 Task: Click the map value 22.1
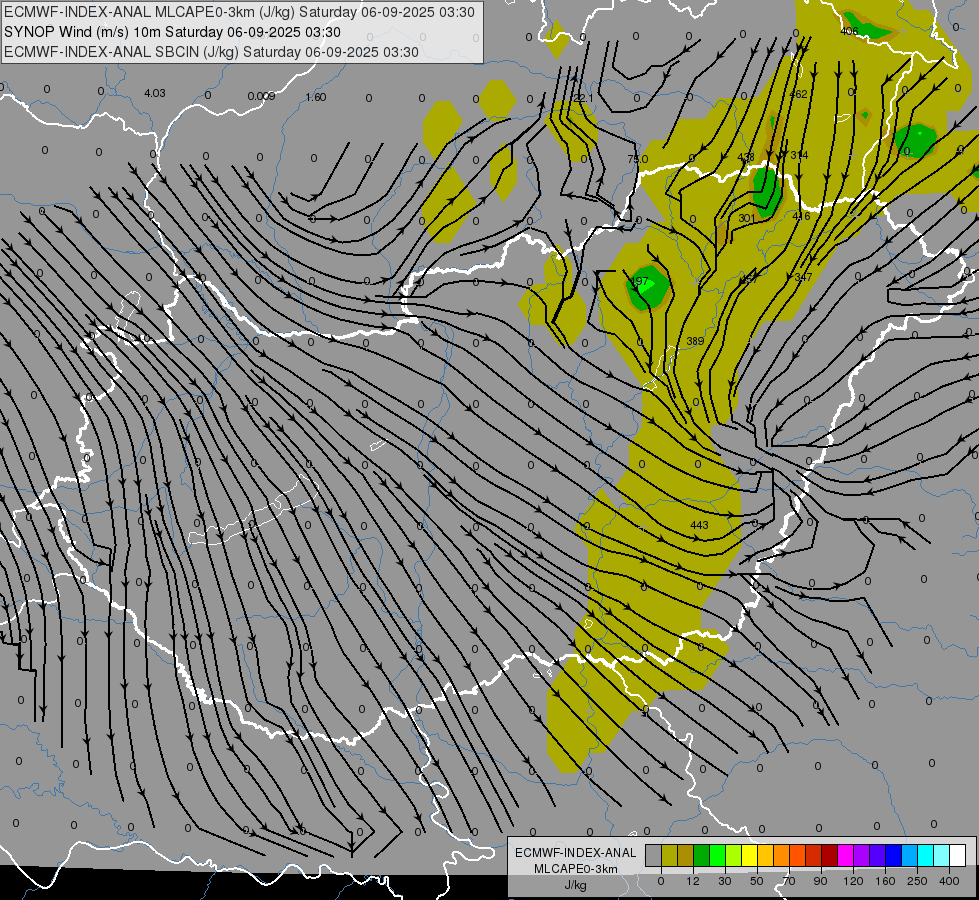(x=584, y=98)
